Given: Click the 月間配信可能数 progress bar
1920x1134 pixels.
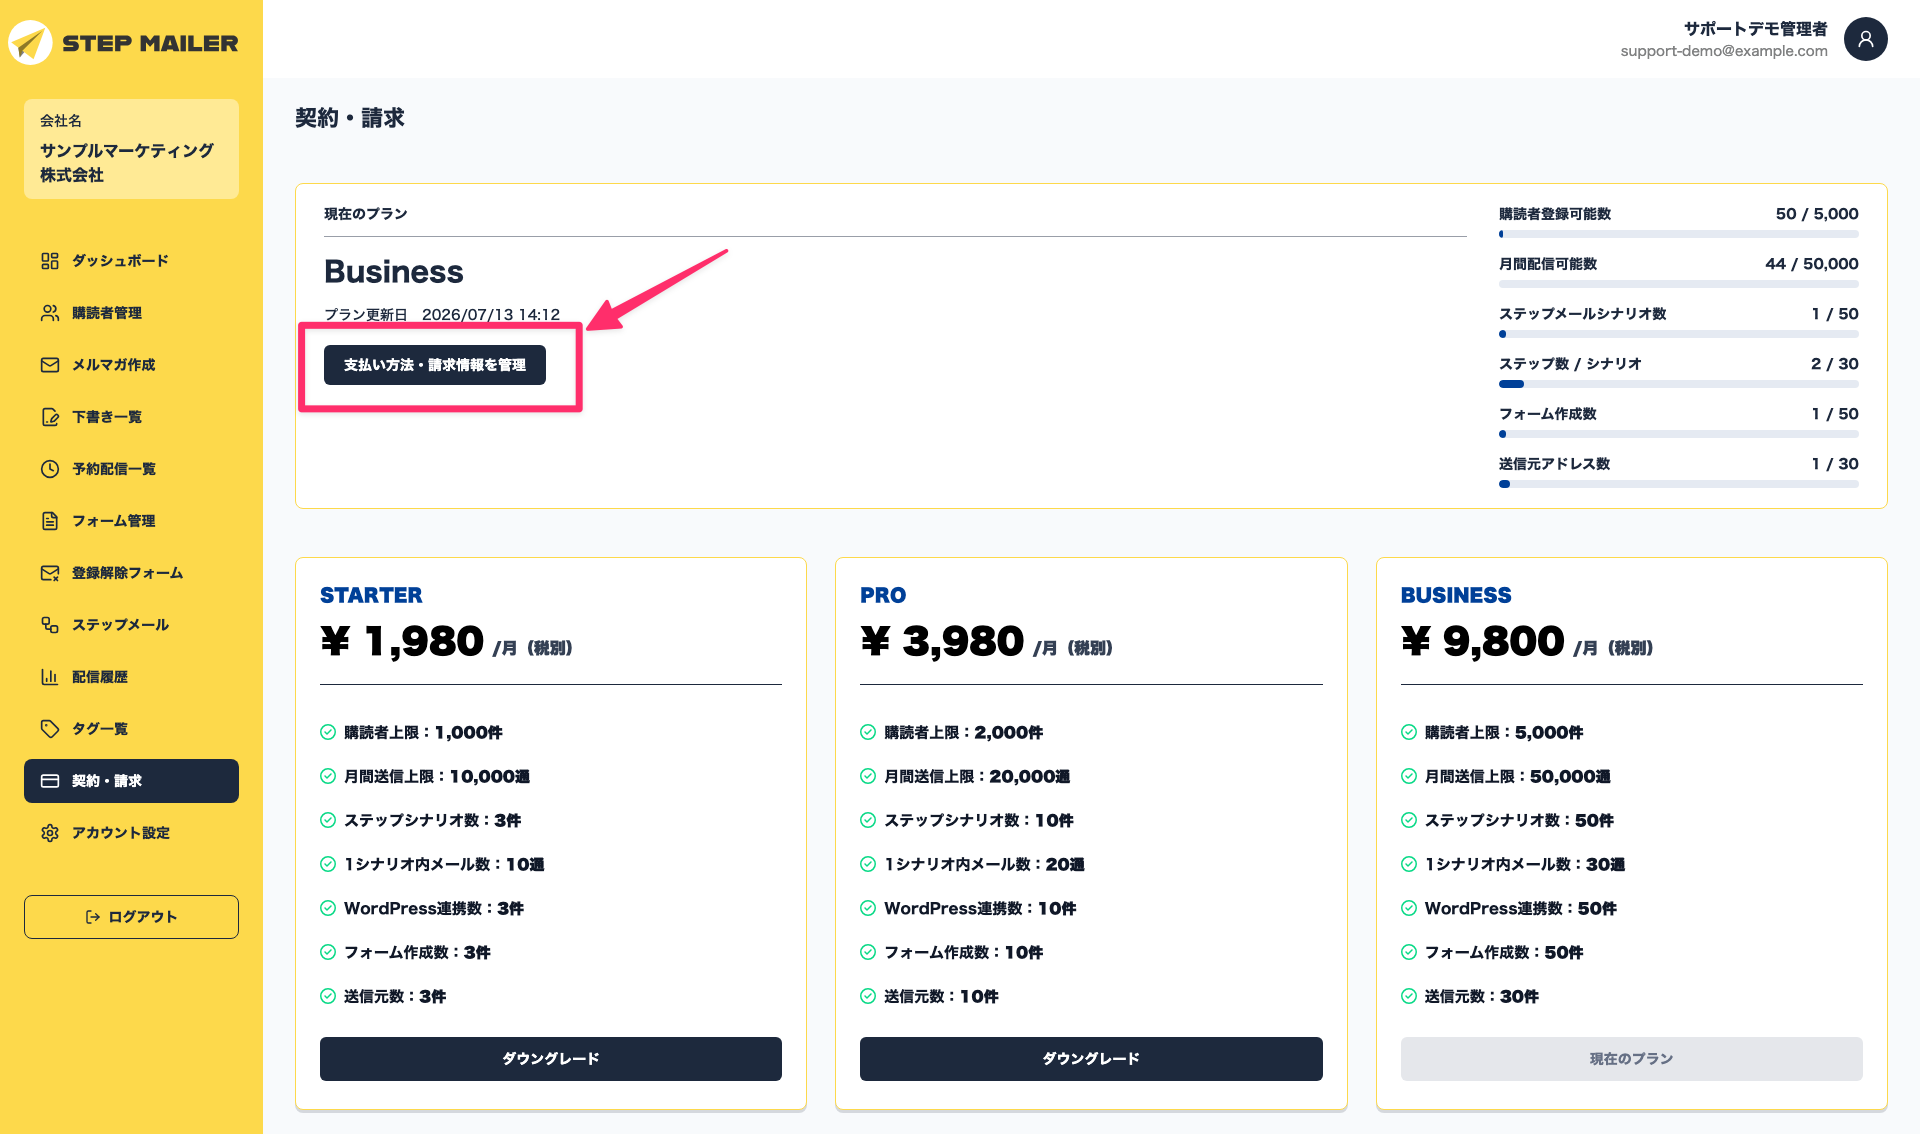Looking at the screenshot, I should pyautogui.click(x=1679, y=284).
